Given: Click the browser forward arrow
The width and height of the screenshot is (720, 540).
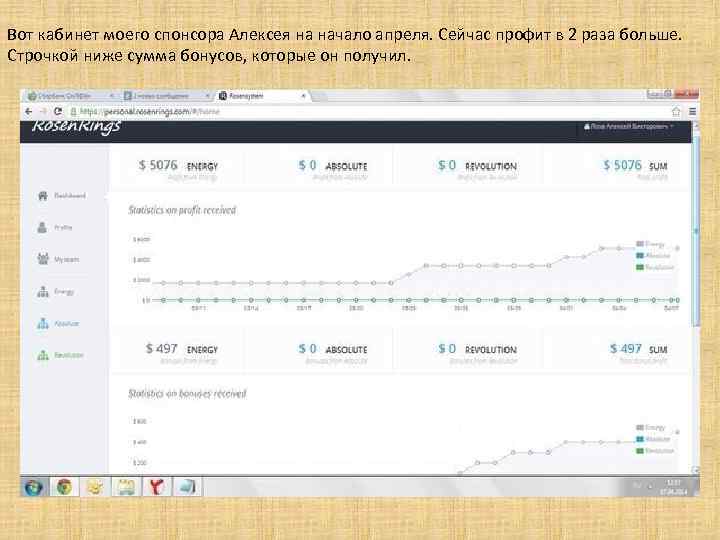Looking at the screenshot, I should (x=43, y=112).
